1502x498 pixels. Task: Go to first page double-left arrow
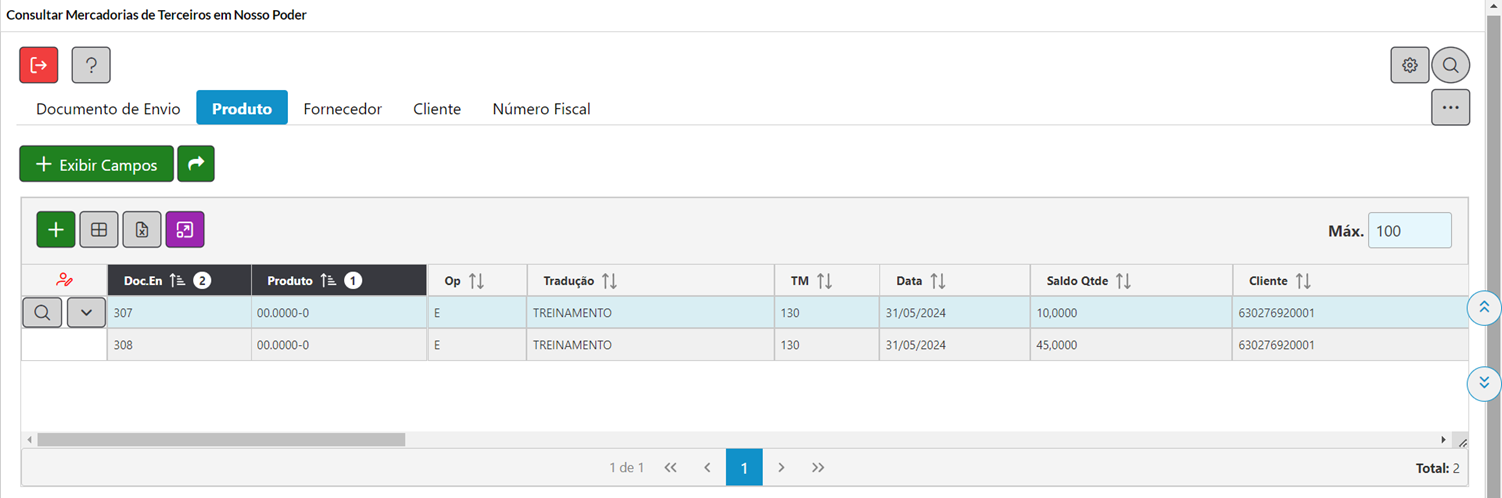pos(671,467)
